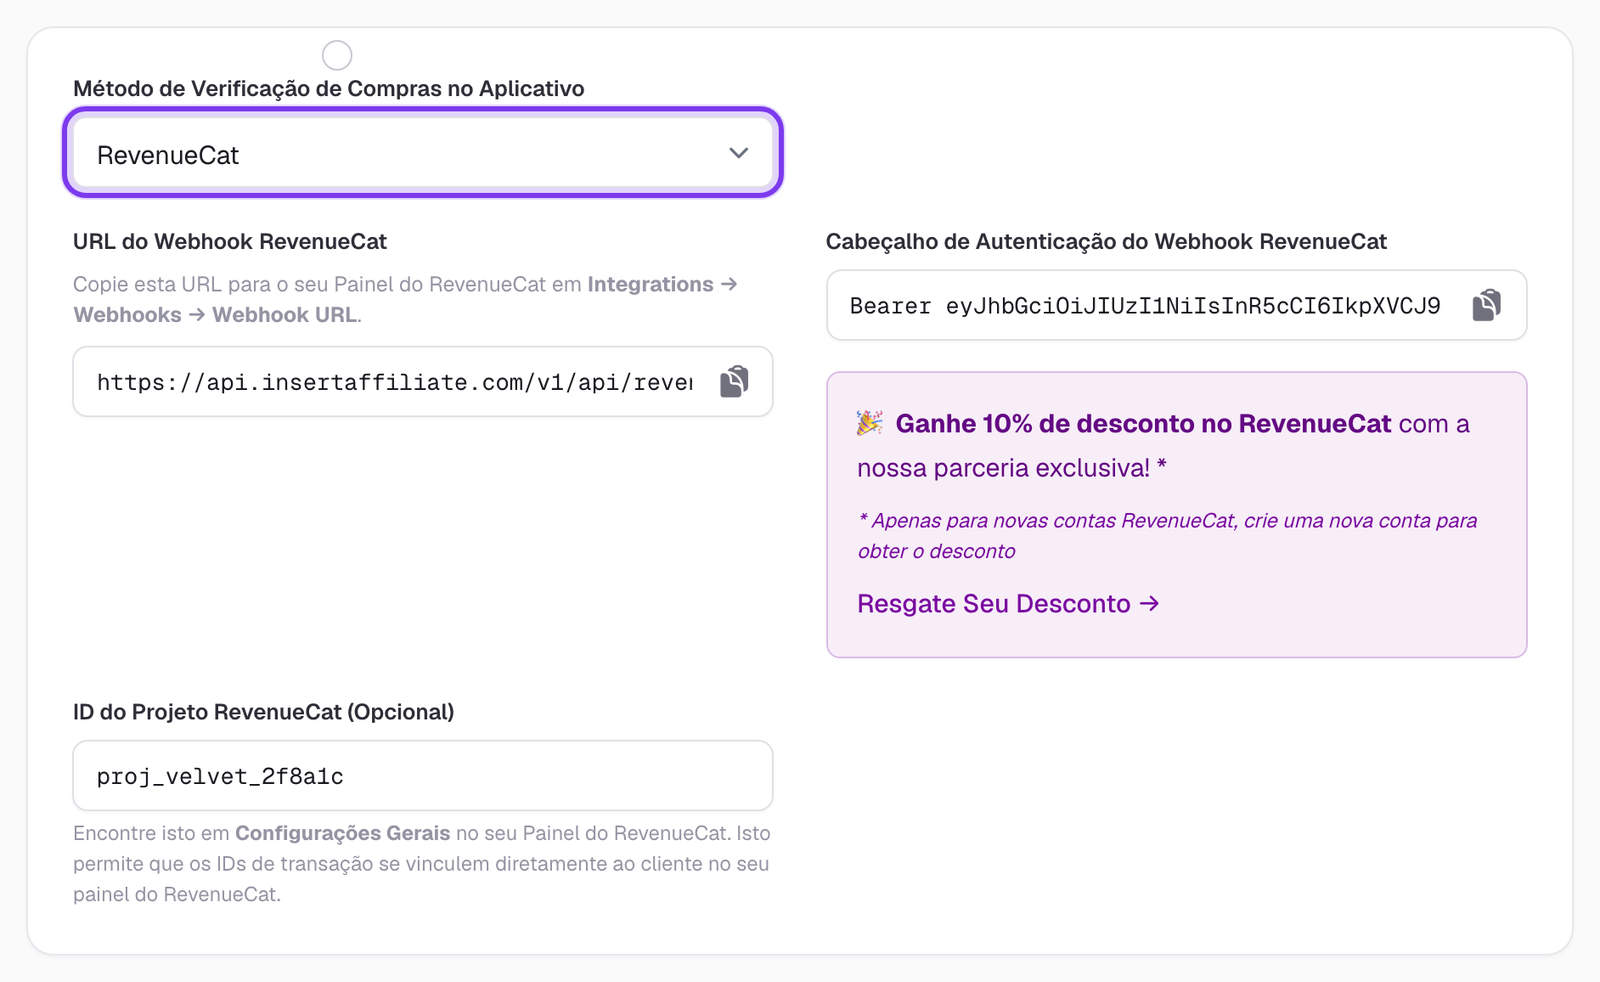
Task: Click the 'ID do Projeto RevenueCat (Opcional)' label
Action: click(x=264, y=712)
